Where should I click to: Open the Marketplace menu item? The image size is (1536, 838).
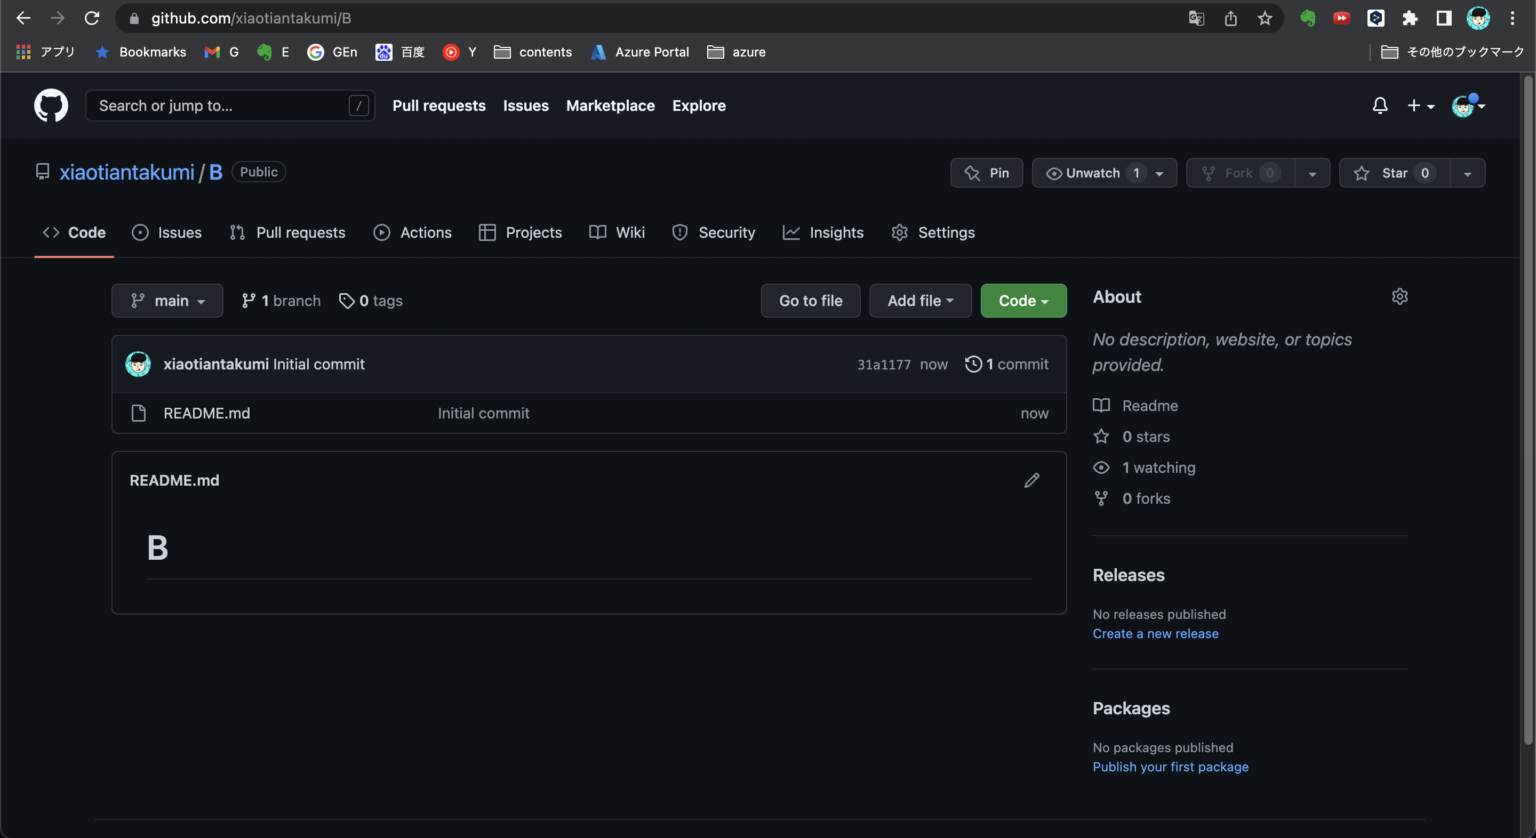point(610,105)
